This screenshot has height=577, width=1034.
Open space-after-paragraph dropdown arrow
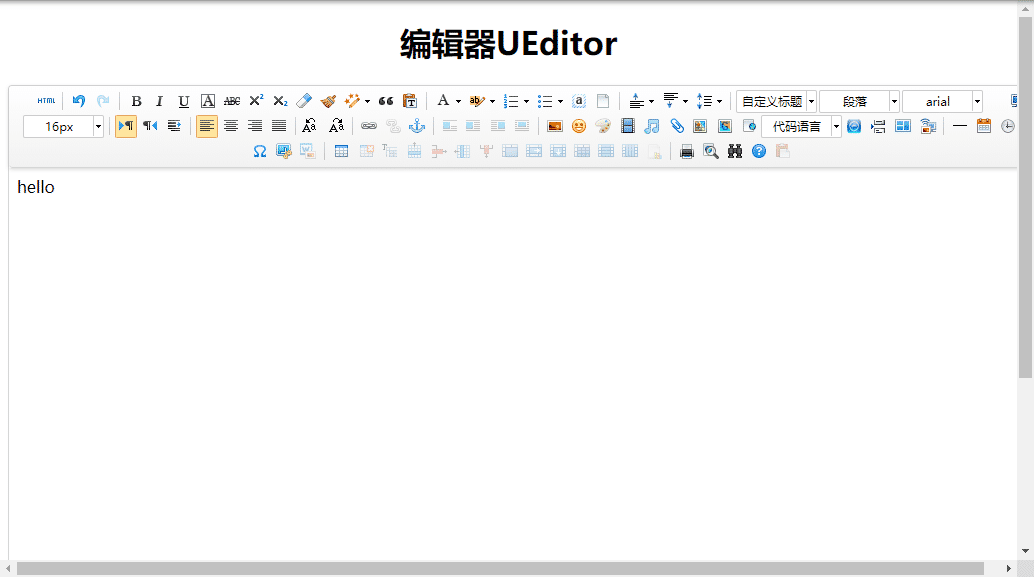tap(685, 102)
